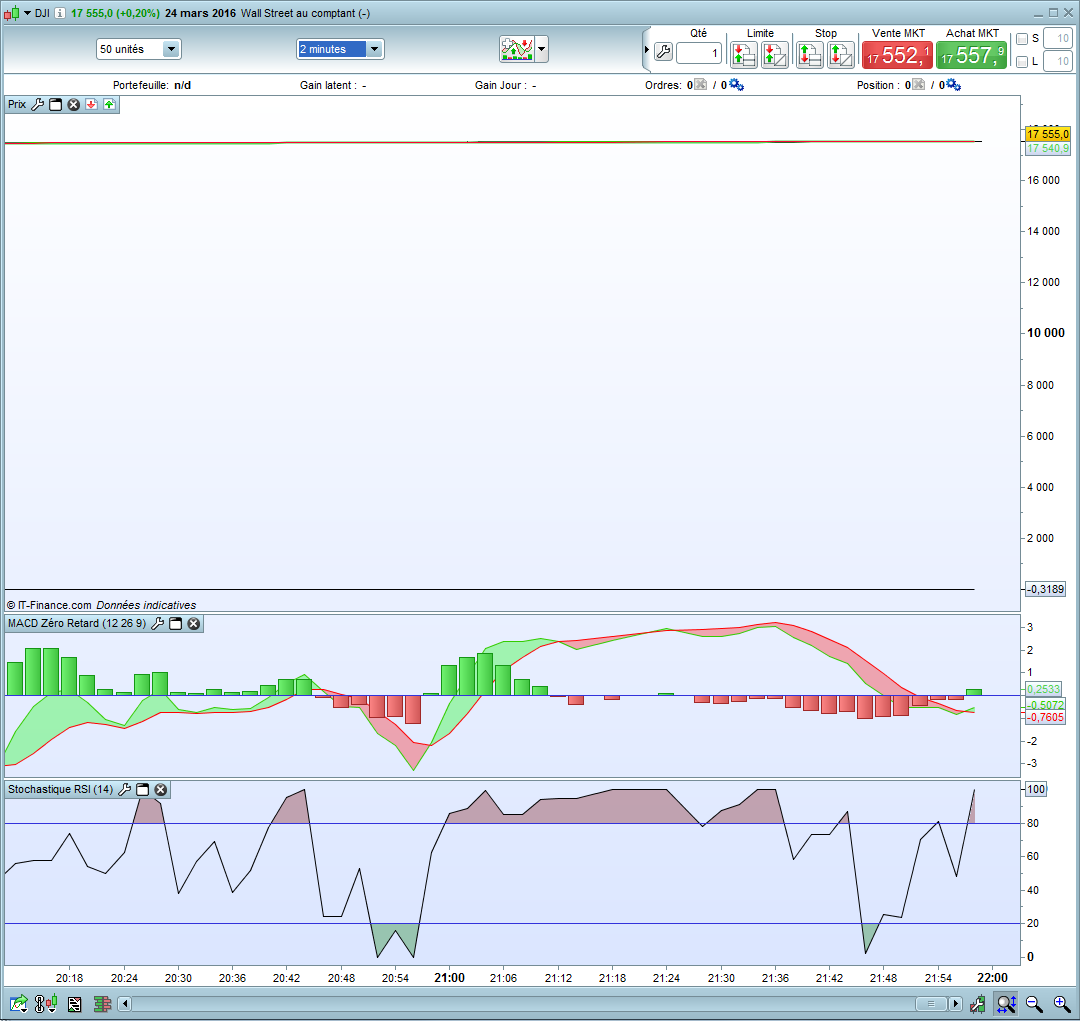
Task: Click the -0,7605 MACD value label
Action: (1045, 718)
